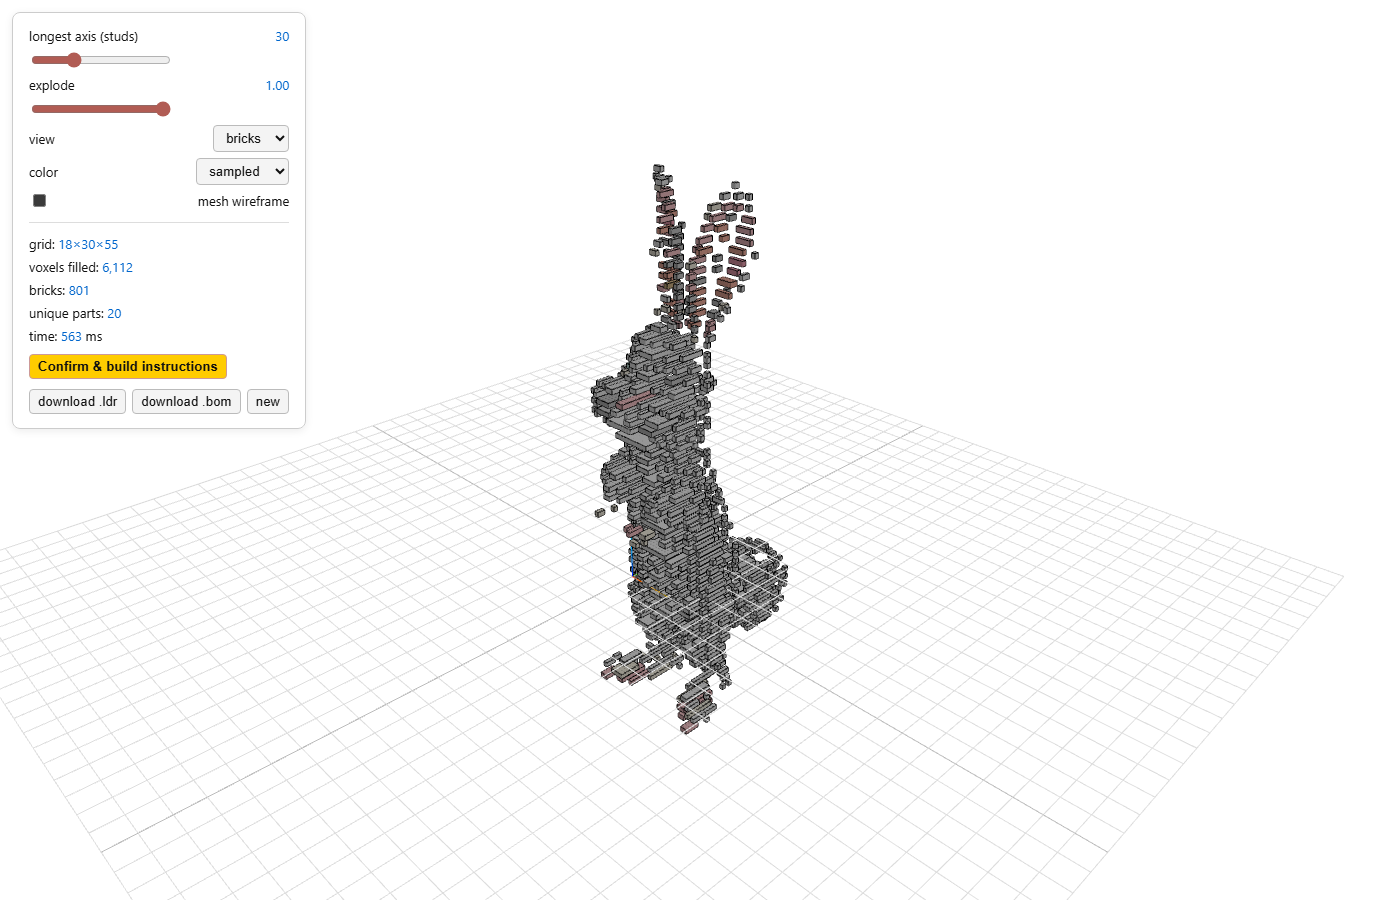Click Confirm & build instructions button
Image resolution: width=1400 pixels, height=900 pixels.
(x=128, y=366)
